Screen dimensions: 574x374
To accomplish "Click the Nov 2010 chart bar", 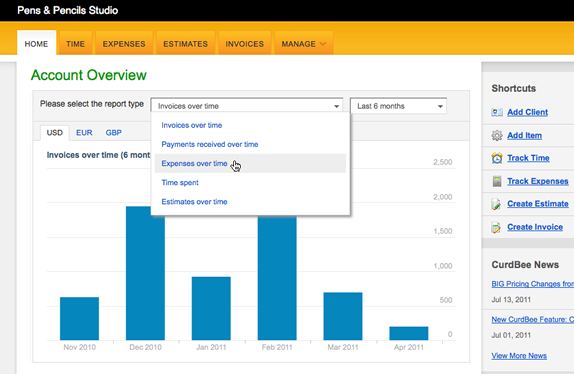I will coord(79,319).
